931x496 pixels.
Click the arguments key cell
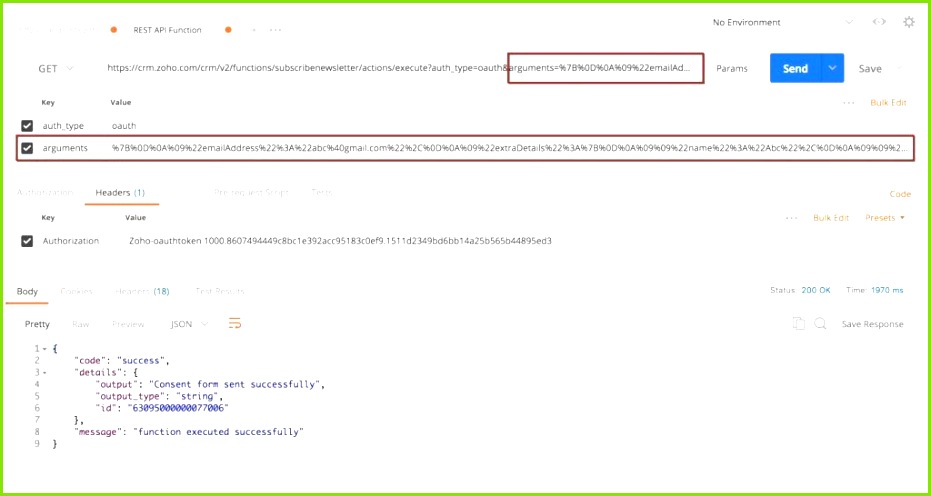pos(65,148)
